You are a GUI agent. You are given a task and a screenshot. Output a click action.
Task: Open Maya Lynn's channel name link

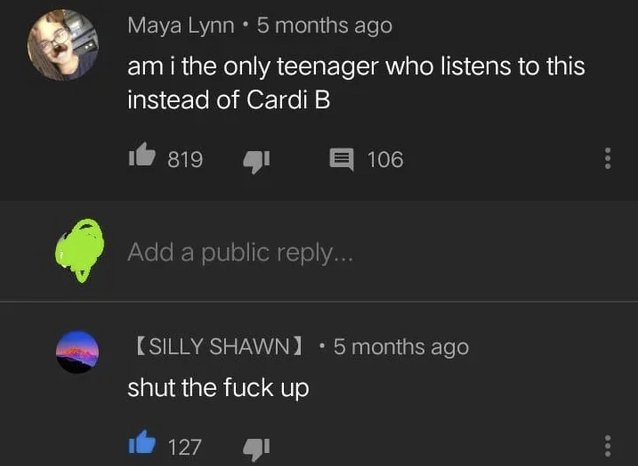tap(181, 26)
